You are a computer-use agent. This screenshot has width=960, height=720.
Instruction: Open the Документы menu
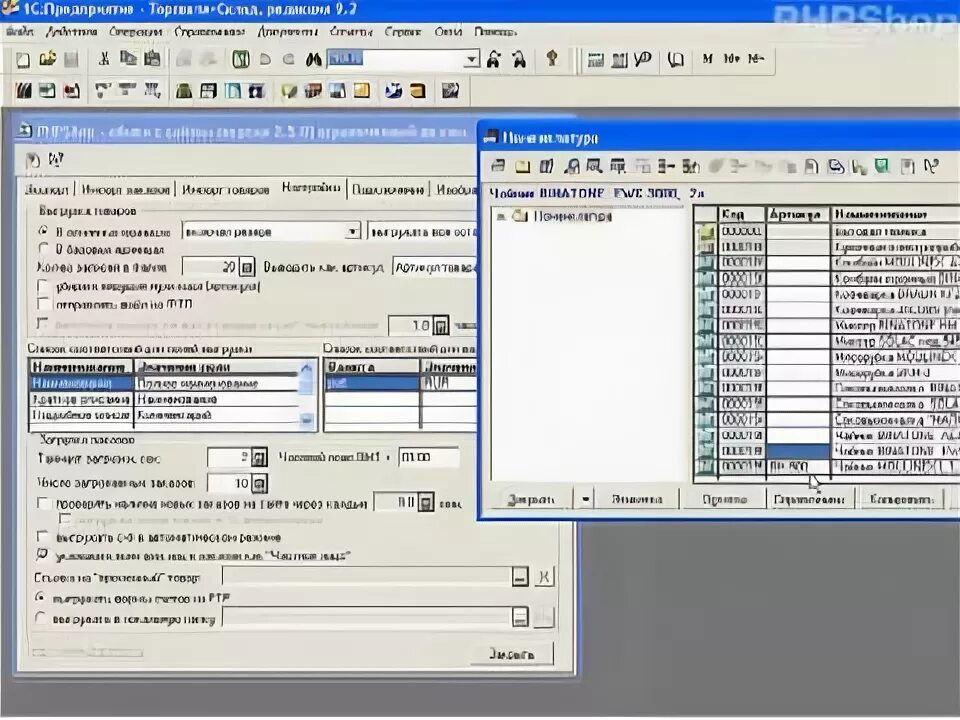(287, 31)
